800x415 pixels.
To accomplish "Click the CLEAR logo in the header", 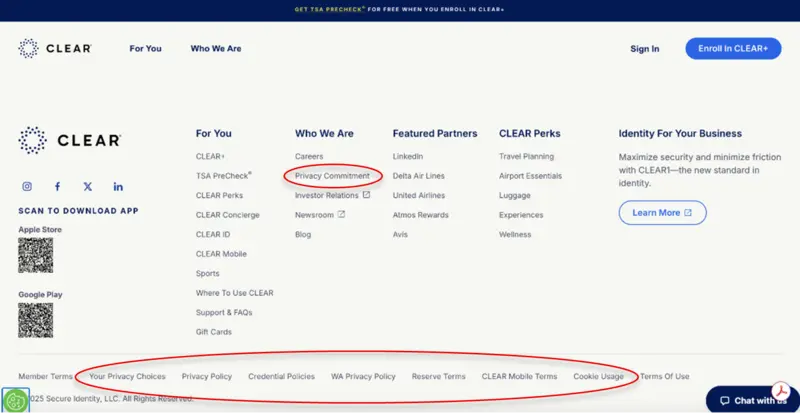I will coord(54,48).
